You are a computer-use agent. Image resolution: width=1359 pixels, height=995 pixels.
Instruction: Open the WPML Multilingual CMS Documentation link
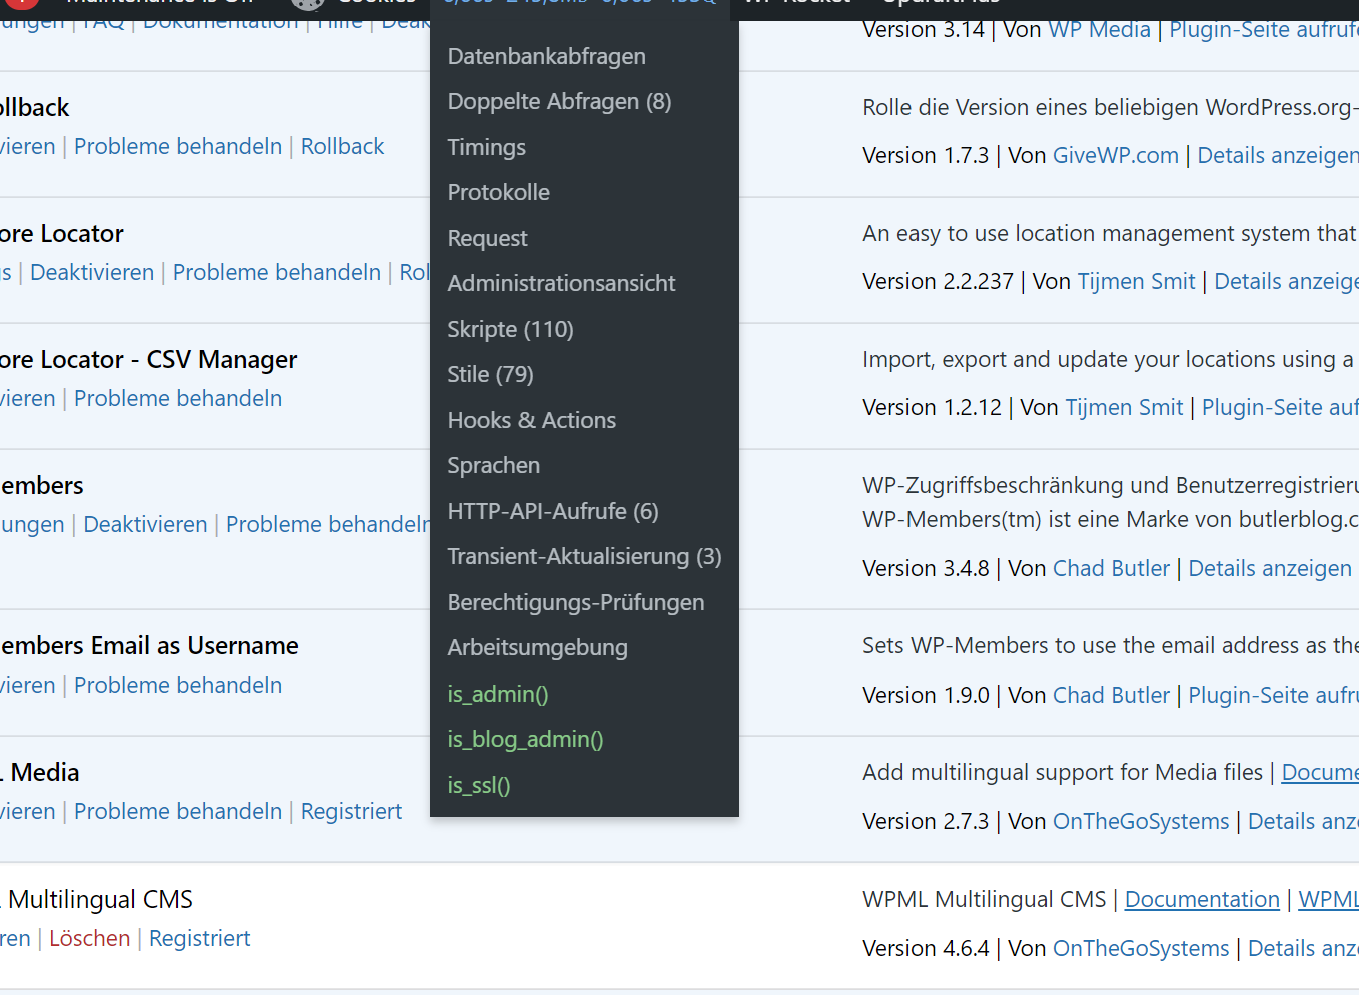1202,899
